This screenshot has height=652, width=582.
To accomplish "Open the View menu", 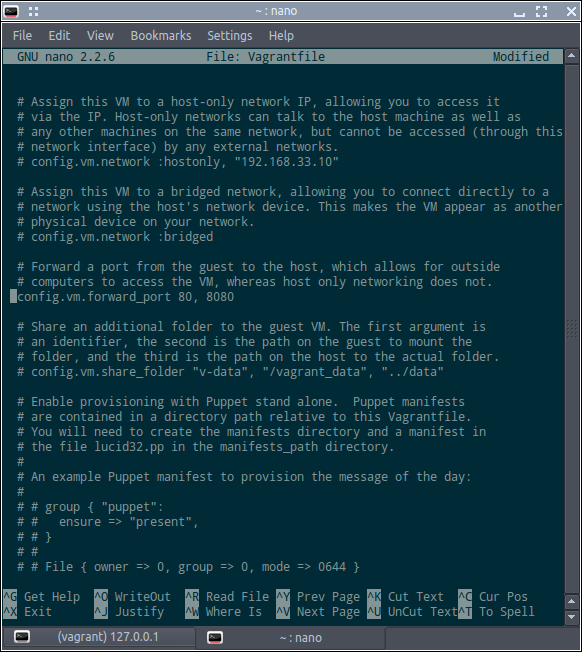I will click(100, 36).
